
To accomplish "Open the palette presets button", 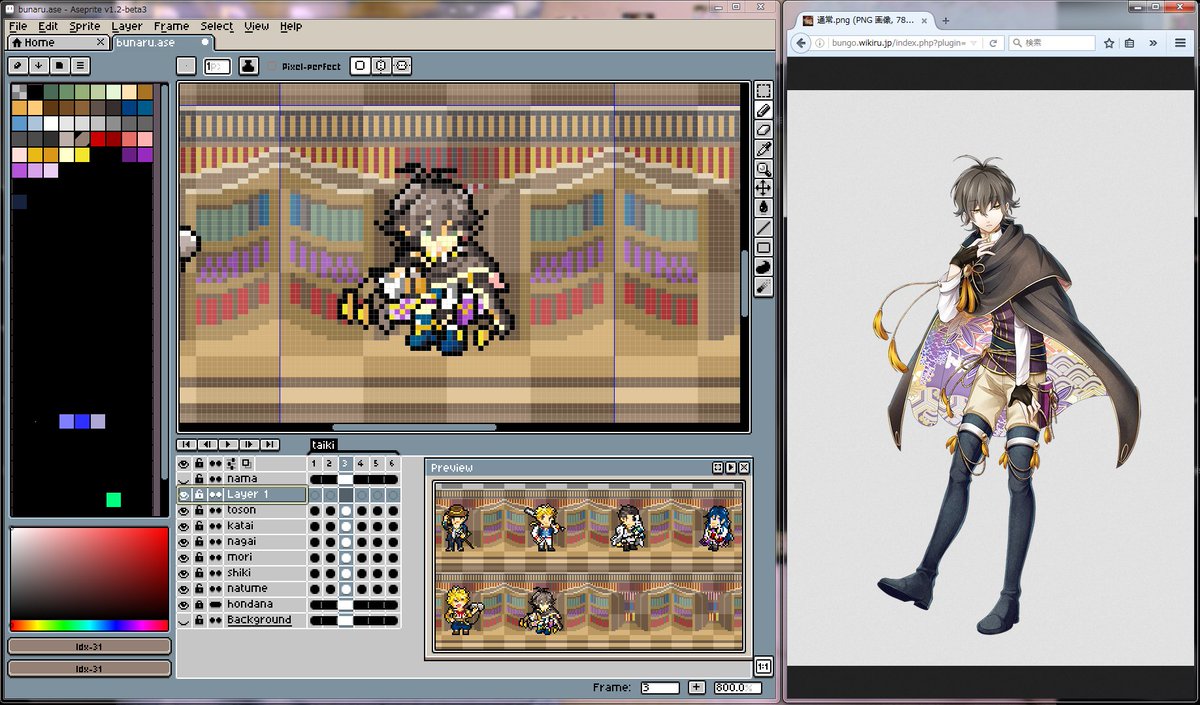I will pos(59,66).
